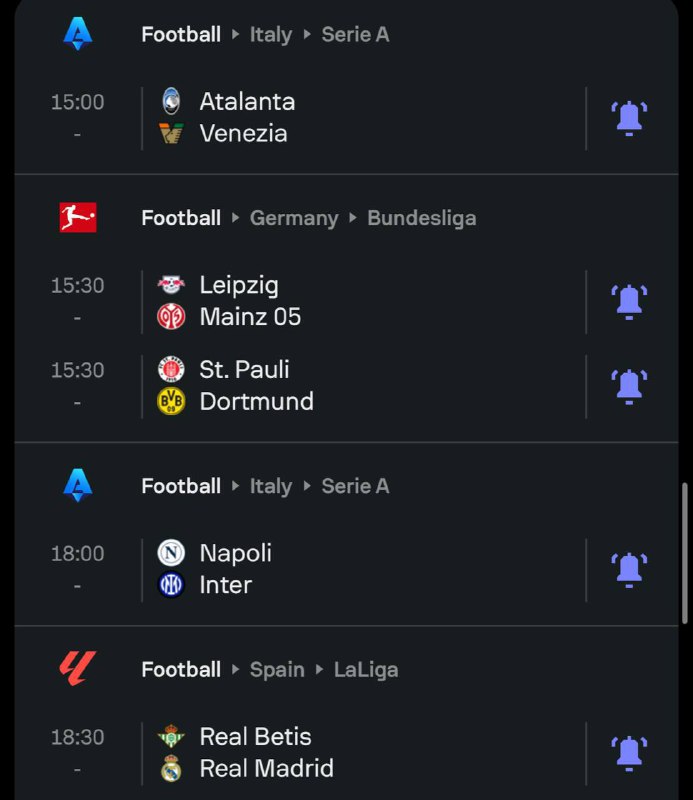
Task: Enable the alert bell for Leipzig vs Mainz 05
Action: (629, 302)
